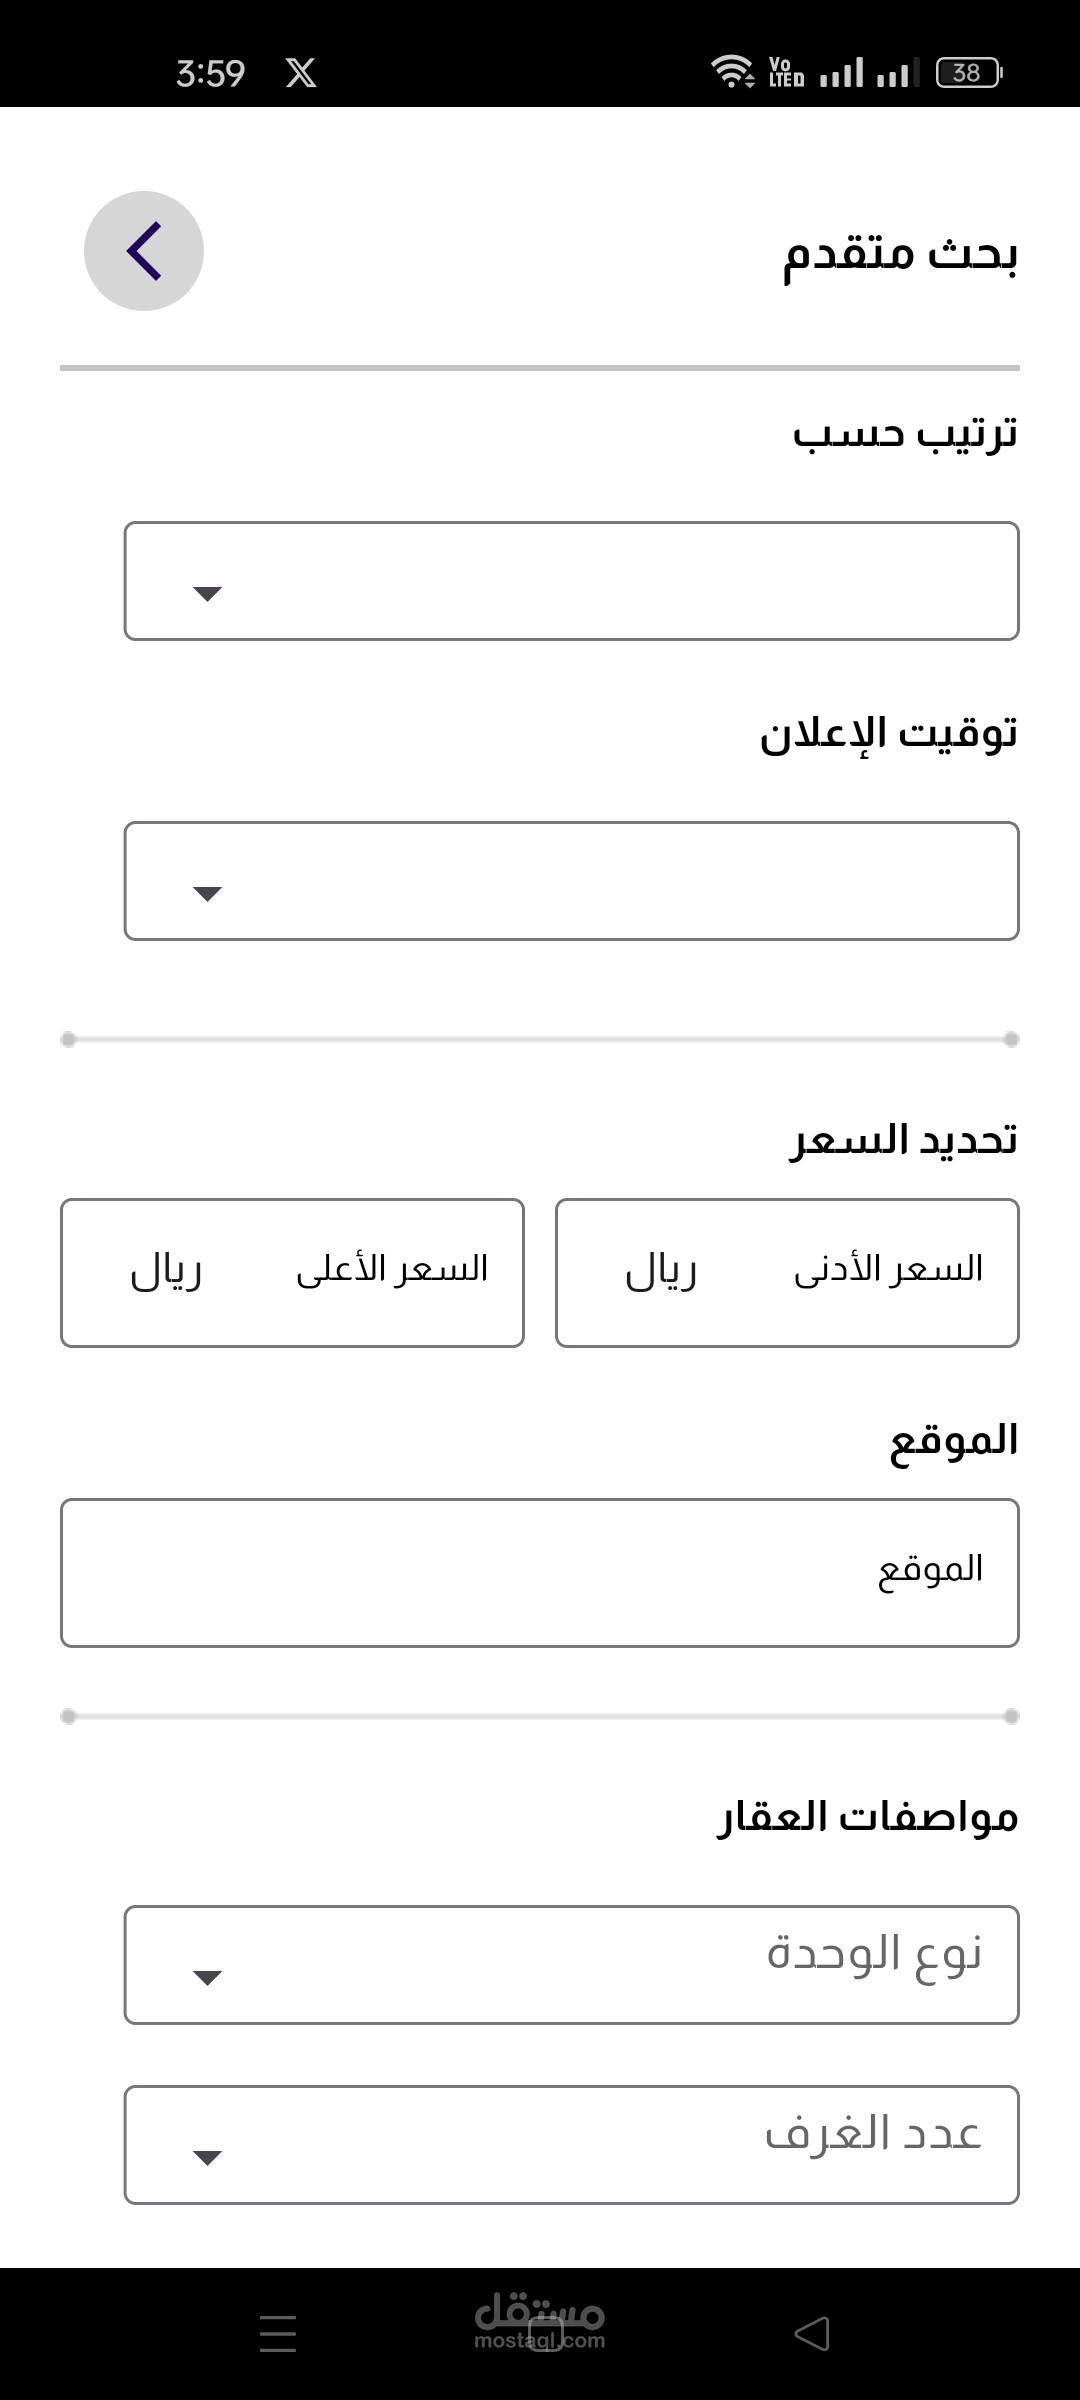Tap the مواصفات العقار section heading
This screenshot has height=2400, width=1080.
867,1817
